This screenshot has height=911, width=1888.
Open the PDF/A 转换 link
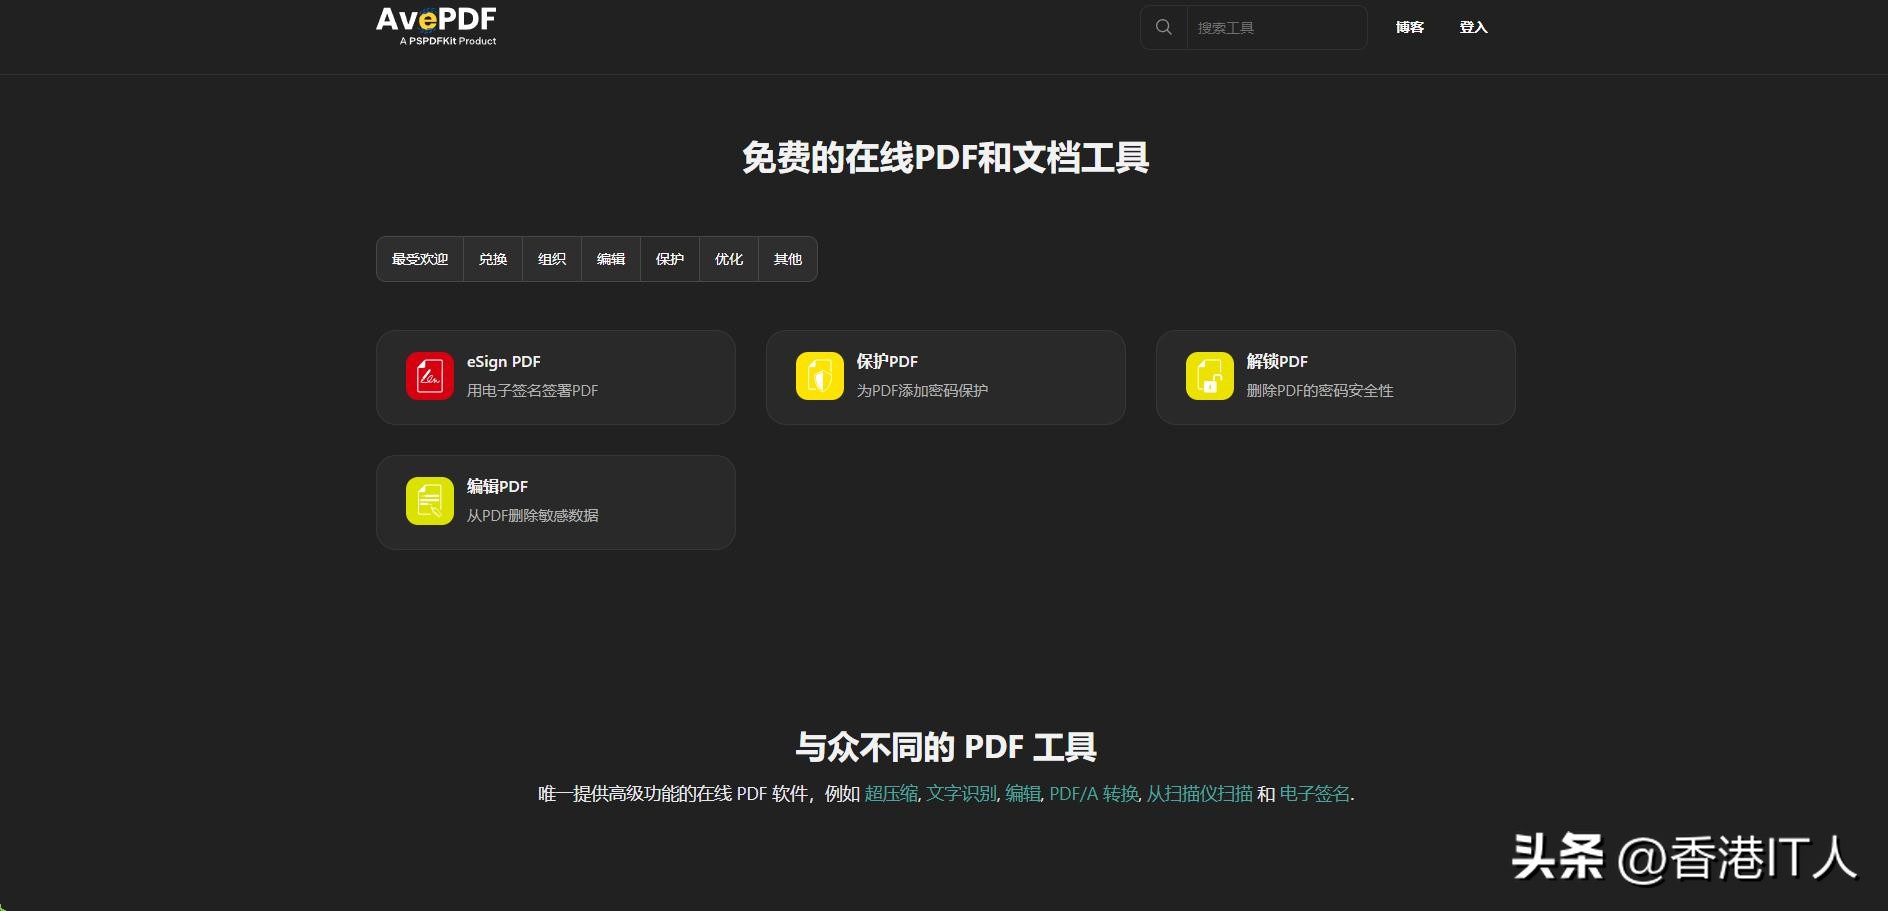(1094, 793)
